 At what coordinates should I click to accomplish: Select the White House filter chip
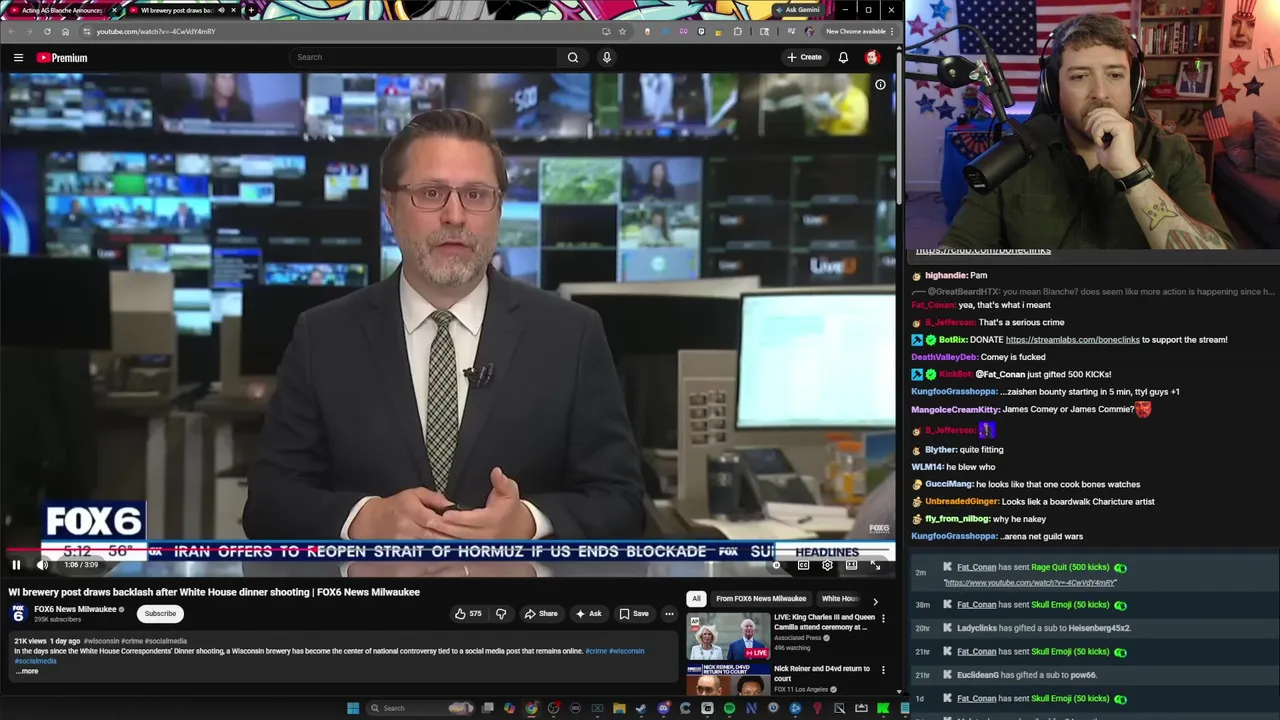(x=841, y=599)
